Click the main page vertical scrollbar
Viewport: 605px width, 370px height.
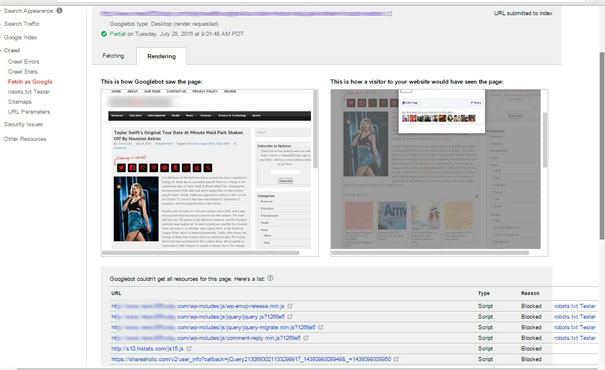pyautogui.click(x=602, y=145)
